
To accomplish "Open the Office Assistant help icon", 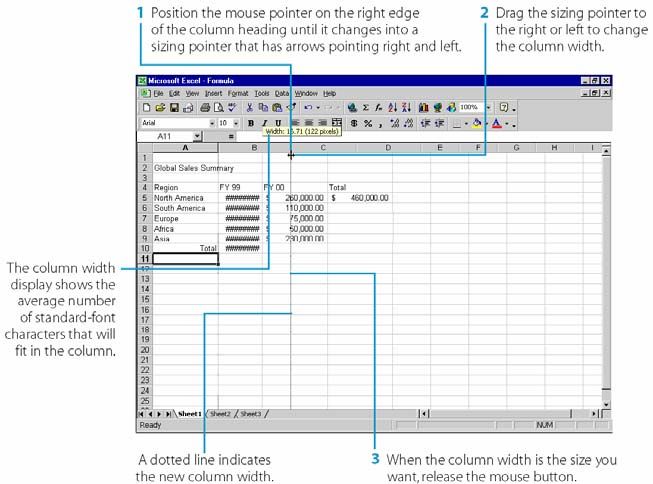I will click(504, 108).
